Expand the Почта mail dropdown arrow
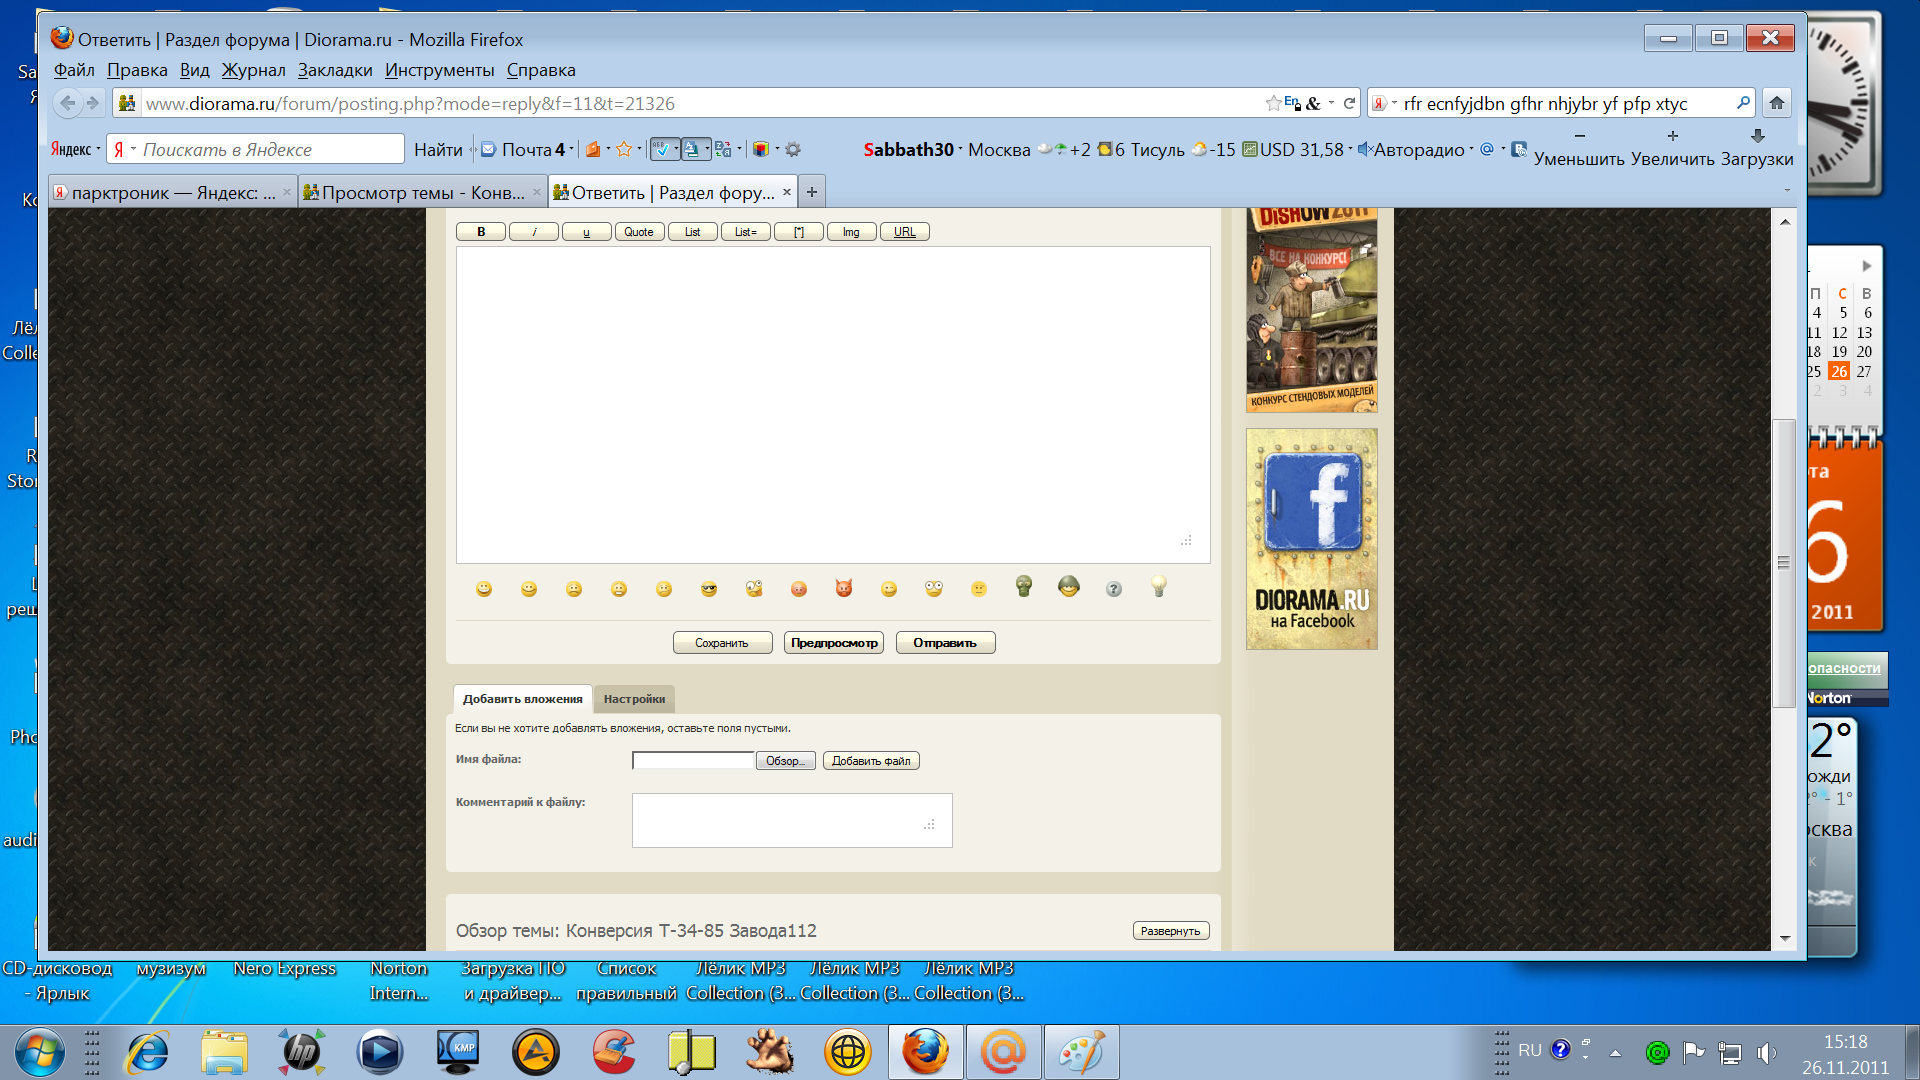This screenshot has height=1080, width=1920. (x=572, y=150)
